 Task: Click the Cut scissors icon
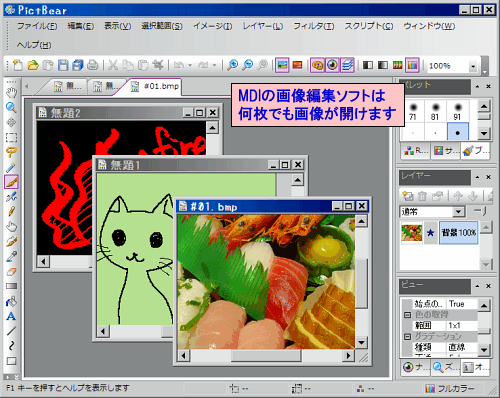click(113, 65)
